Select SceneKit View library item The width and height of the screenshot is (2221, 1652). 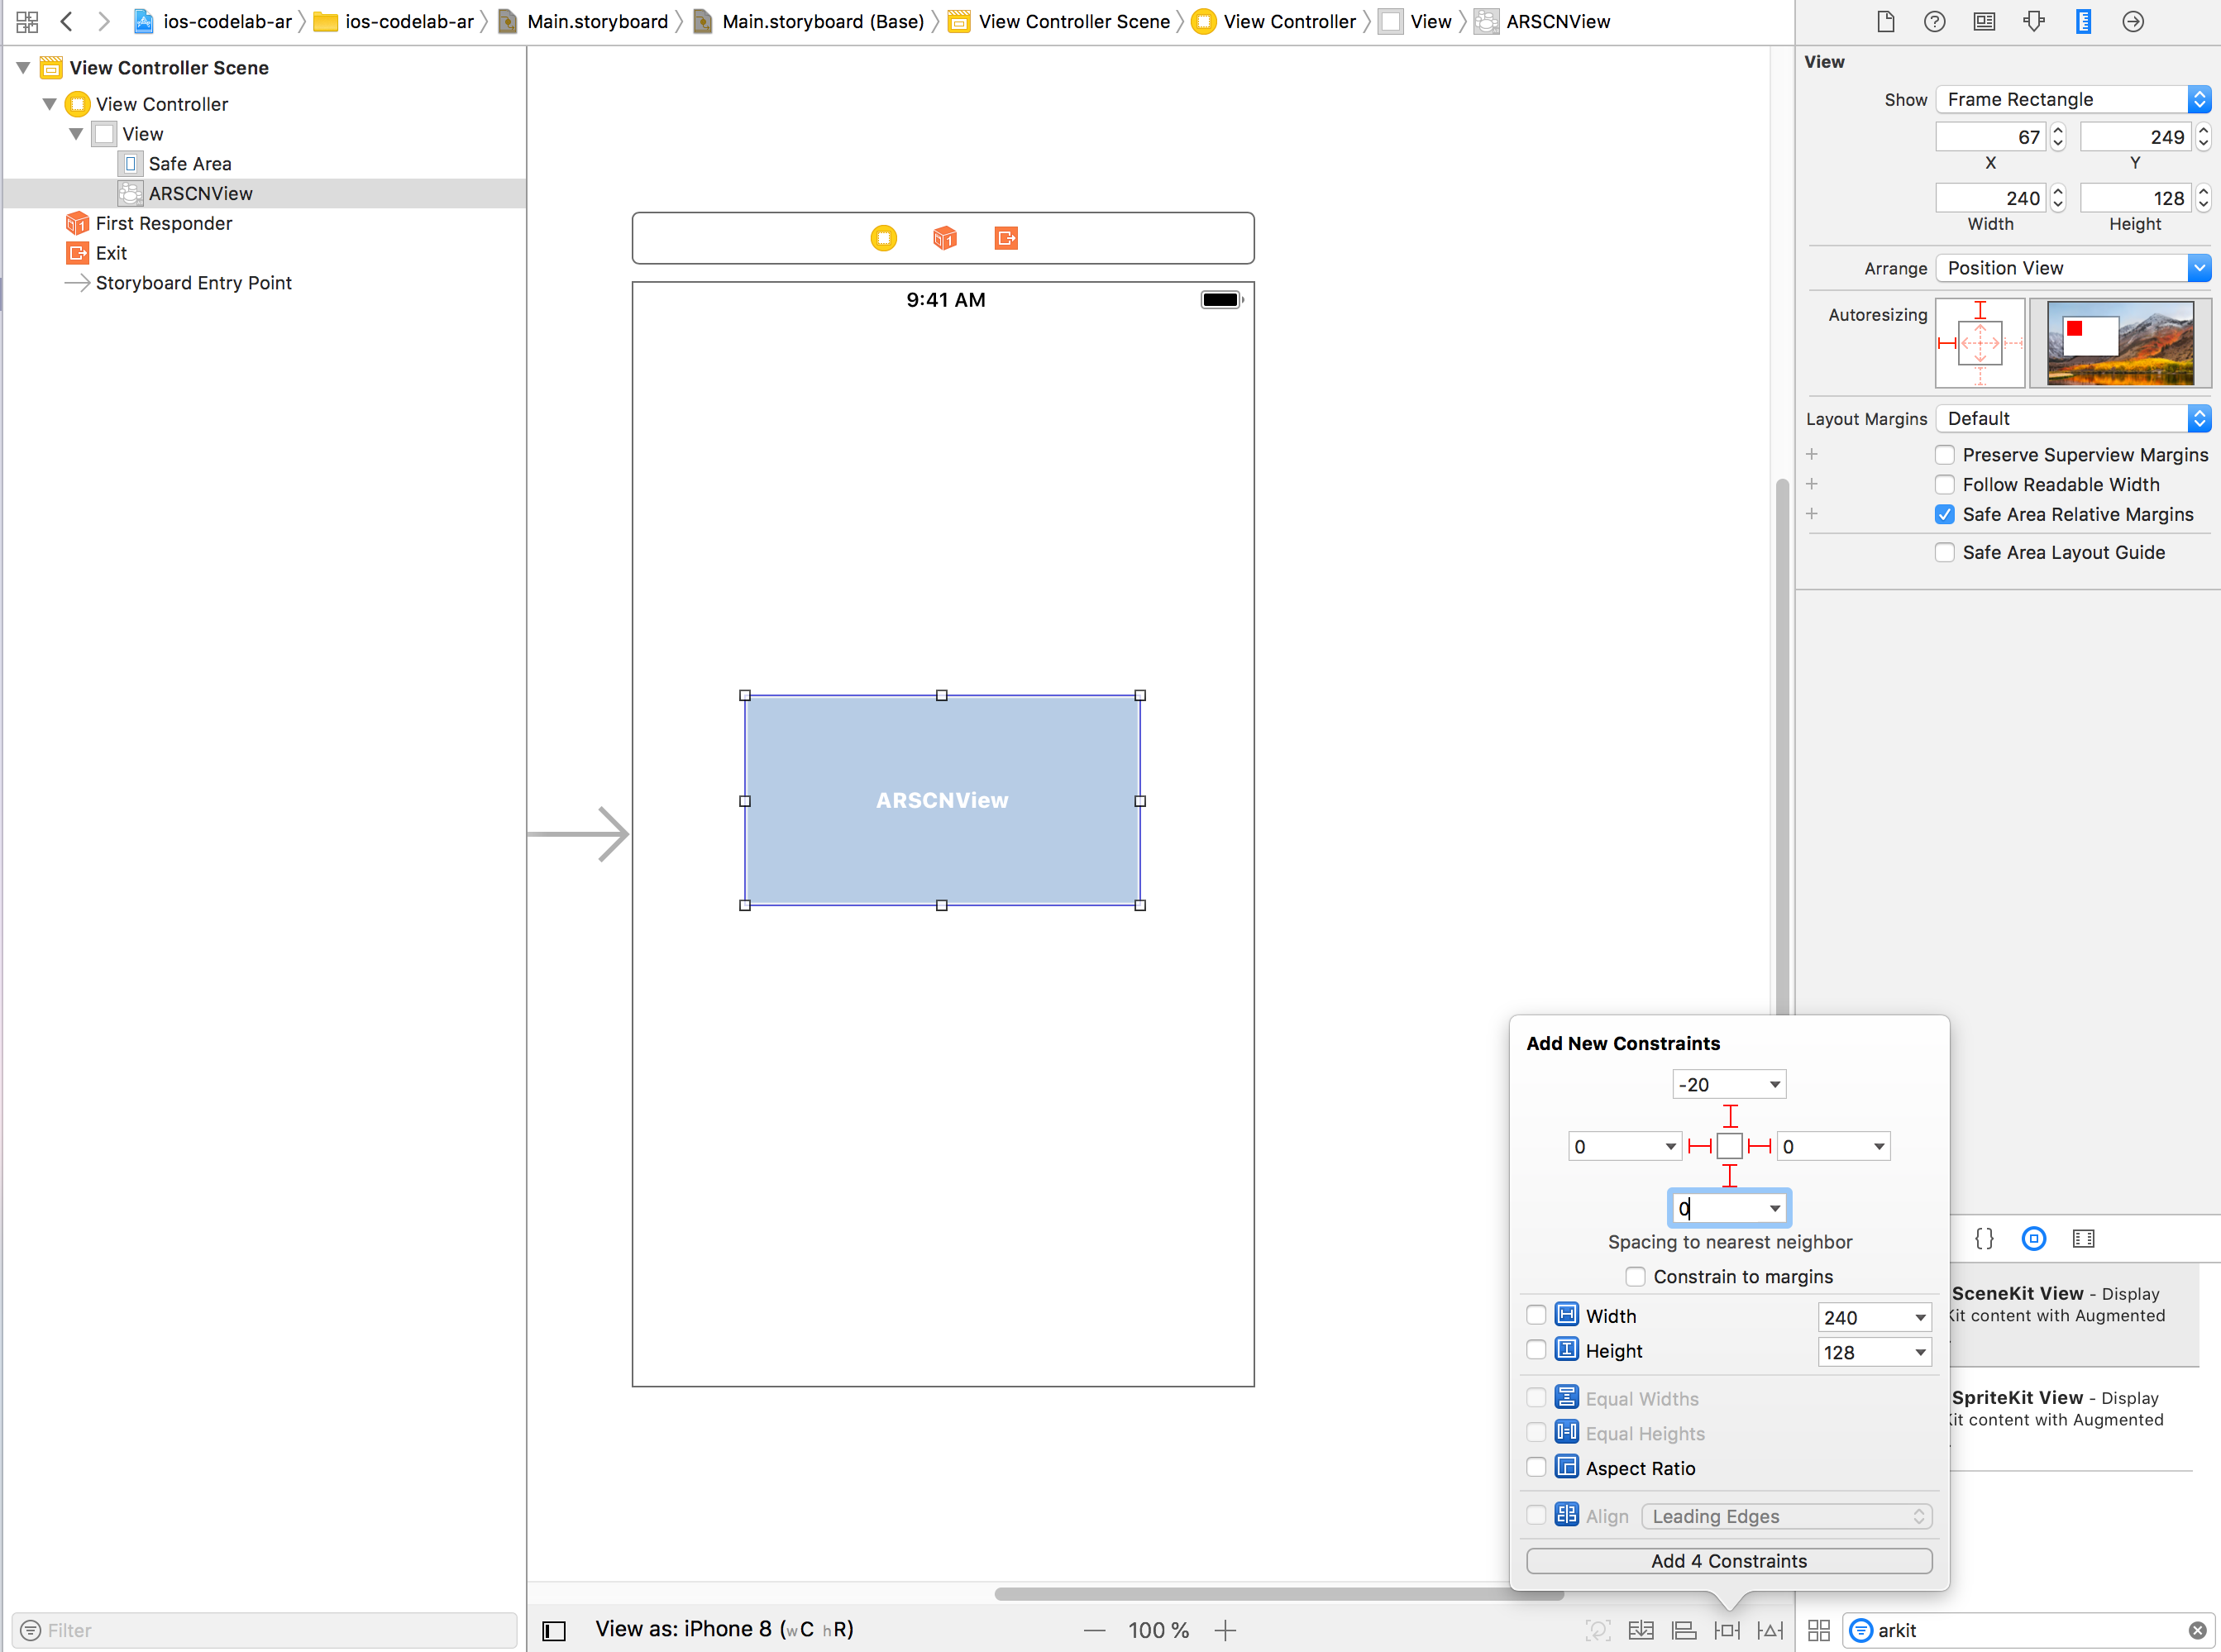tap(2073, 1314)
